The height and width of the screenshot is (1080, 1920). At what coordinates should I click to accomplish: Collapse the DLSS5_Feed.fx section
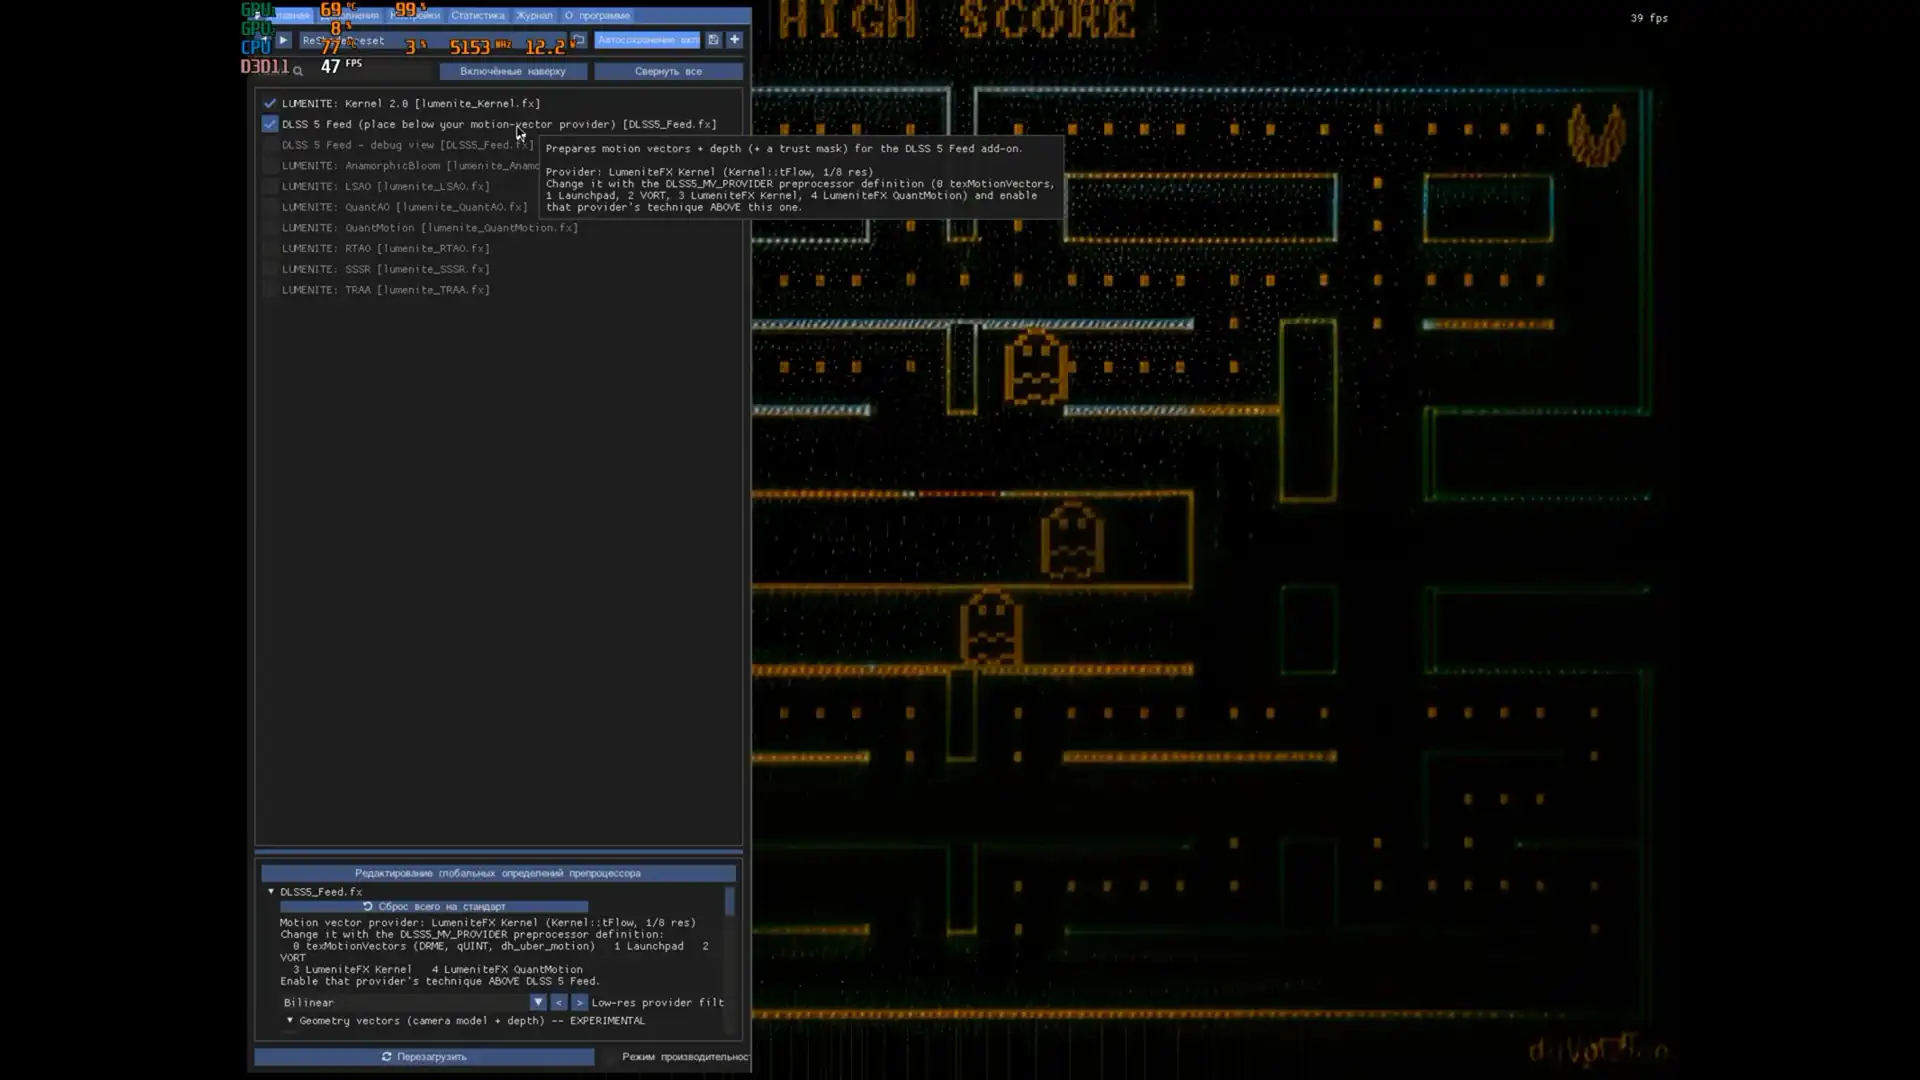271,891
